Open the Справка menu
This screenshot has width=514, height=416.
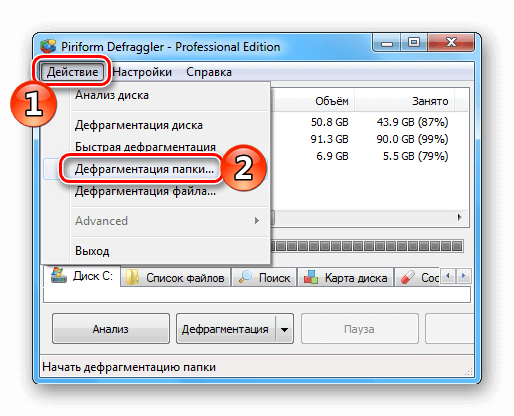pos(209,72)
